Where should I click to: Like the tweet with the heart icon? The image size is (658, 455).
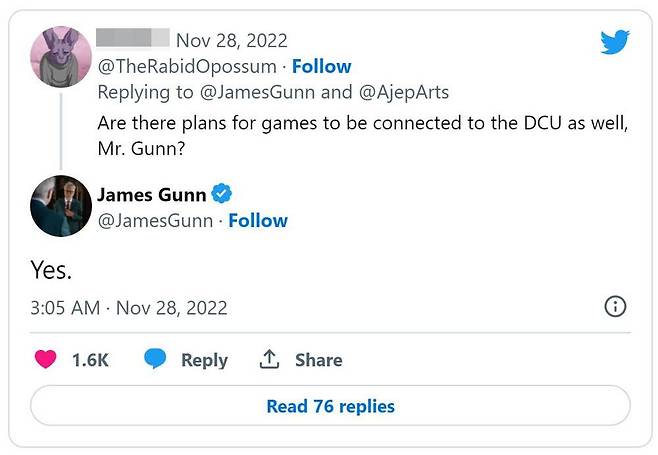coord(46,360)
